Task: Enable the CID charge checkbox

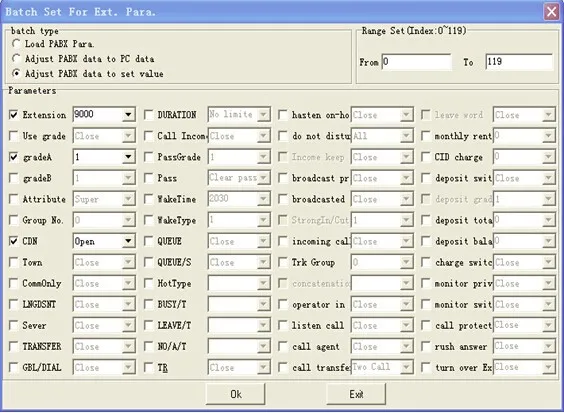Action: (426, 157)
